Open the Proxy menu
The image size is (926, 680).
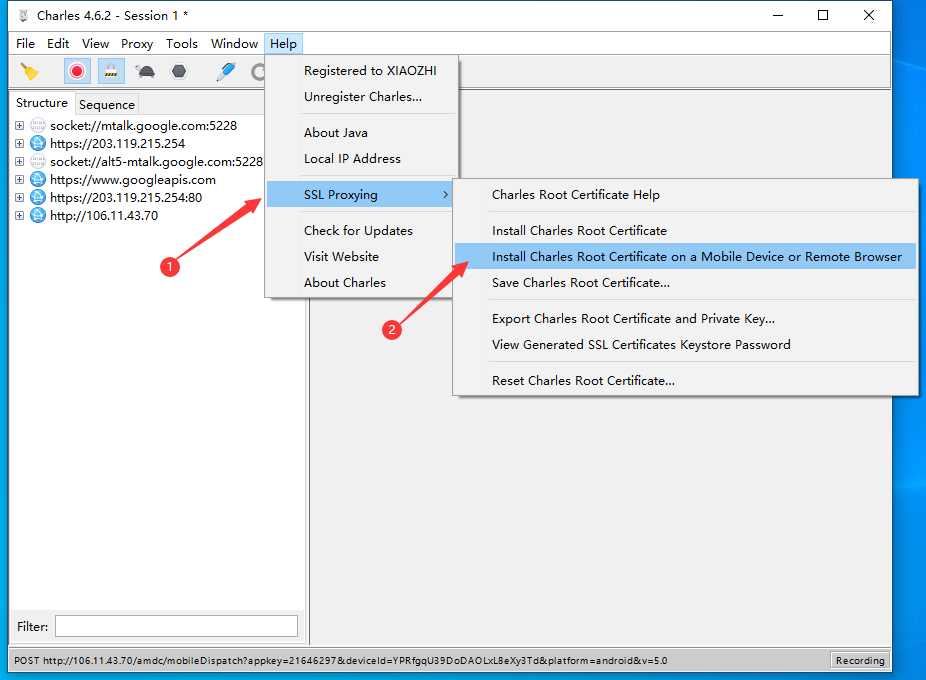click(x=137, y=44)
